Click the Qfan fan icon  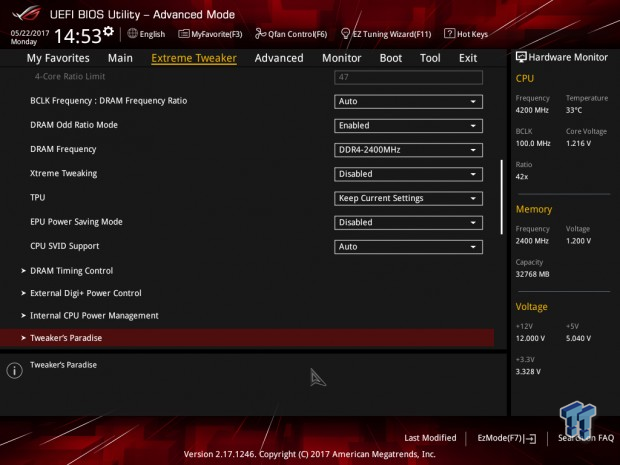click(261, 34)
